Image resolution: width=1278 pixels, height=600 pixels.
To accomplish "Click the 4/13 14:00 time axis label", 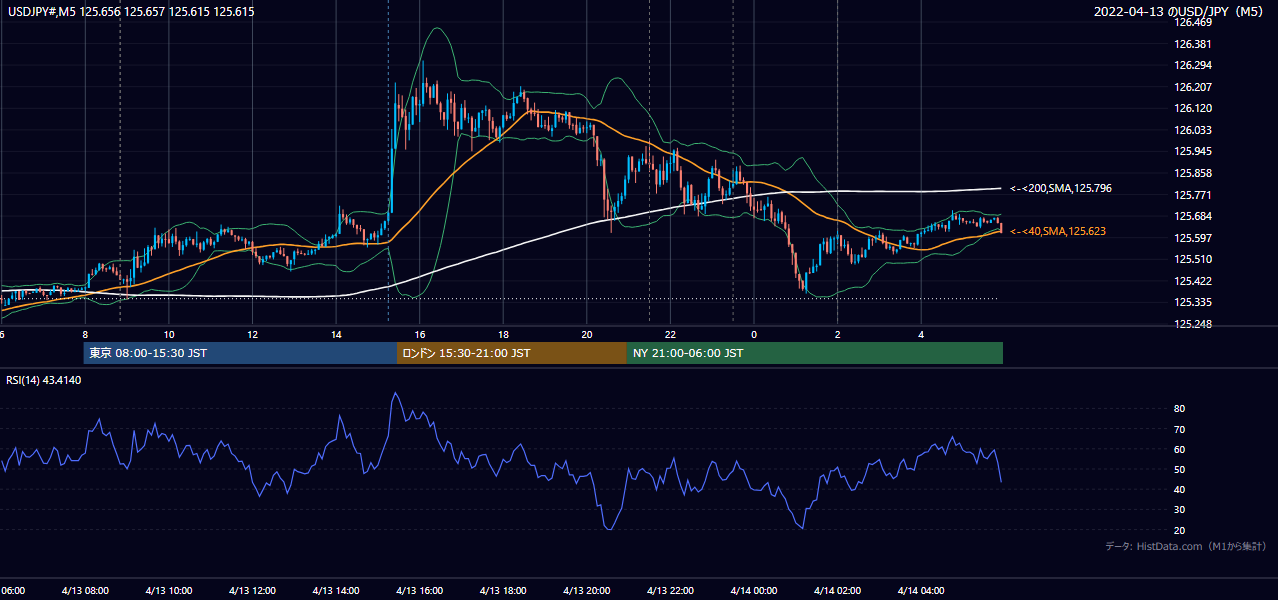I will (336, 590).
